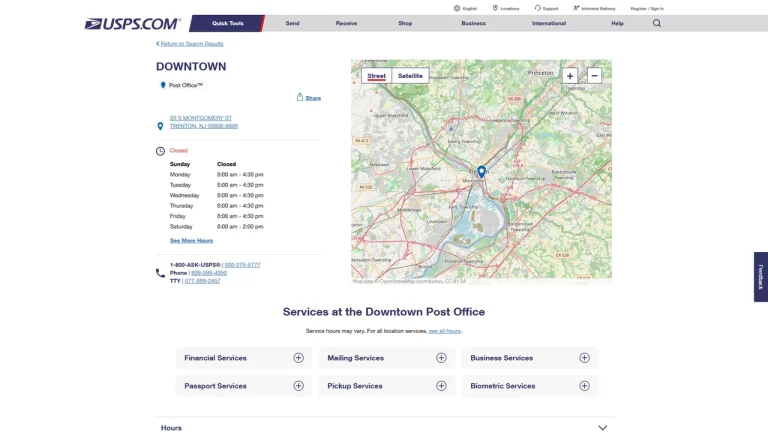Zoom out the map with minus button
The height and width of the screenshot is (432, 768).
click(x=594, y=76)
